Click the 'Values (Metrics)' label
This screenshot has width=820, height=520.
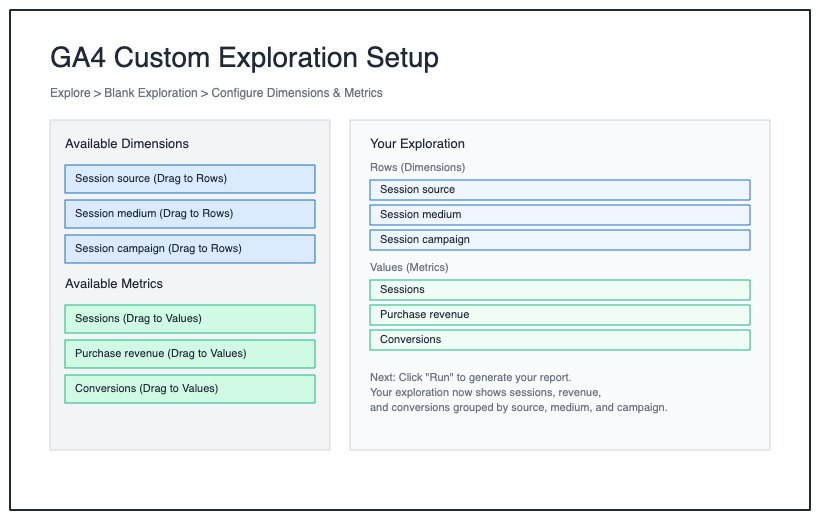coord(409,267)
